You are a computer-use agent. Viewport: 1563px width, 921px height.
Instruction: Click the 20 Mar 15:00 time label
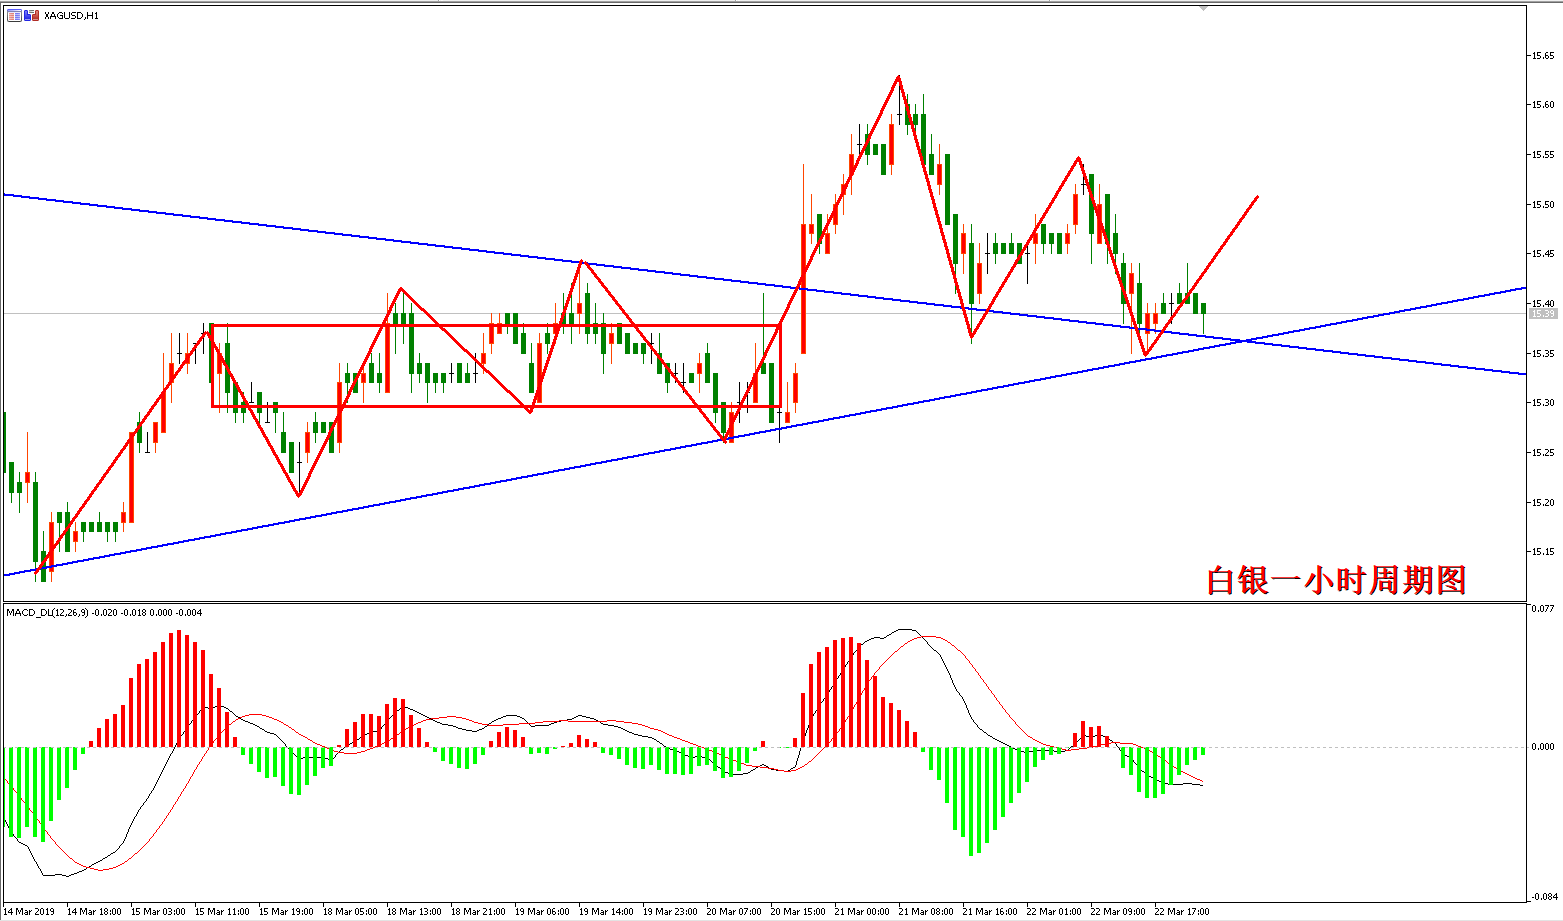(x=798, y=912)
